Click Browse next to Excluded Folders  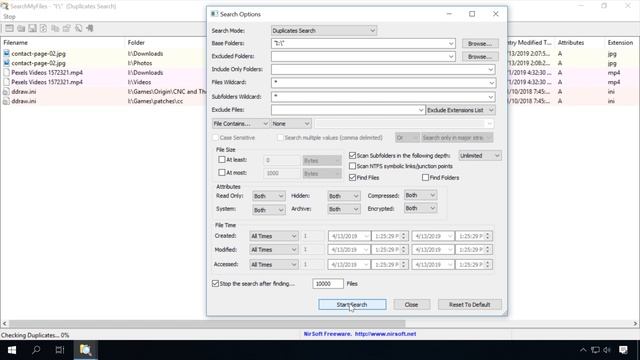[480, 56]
